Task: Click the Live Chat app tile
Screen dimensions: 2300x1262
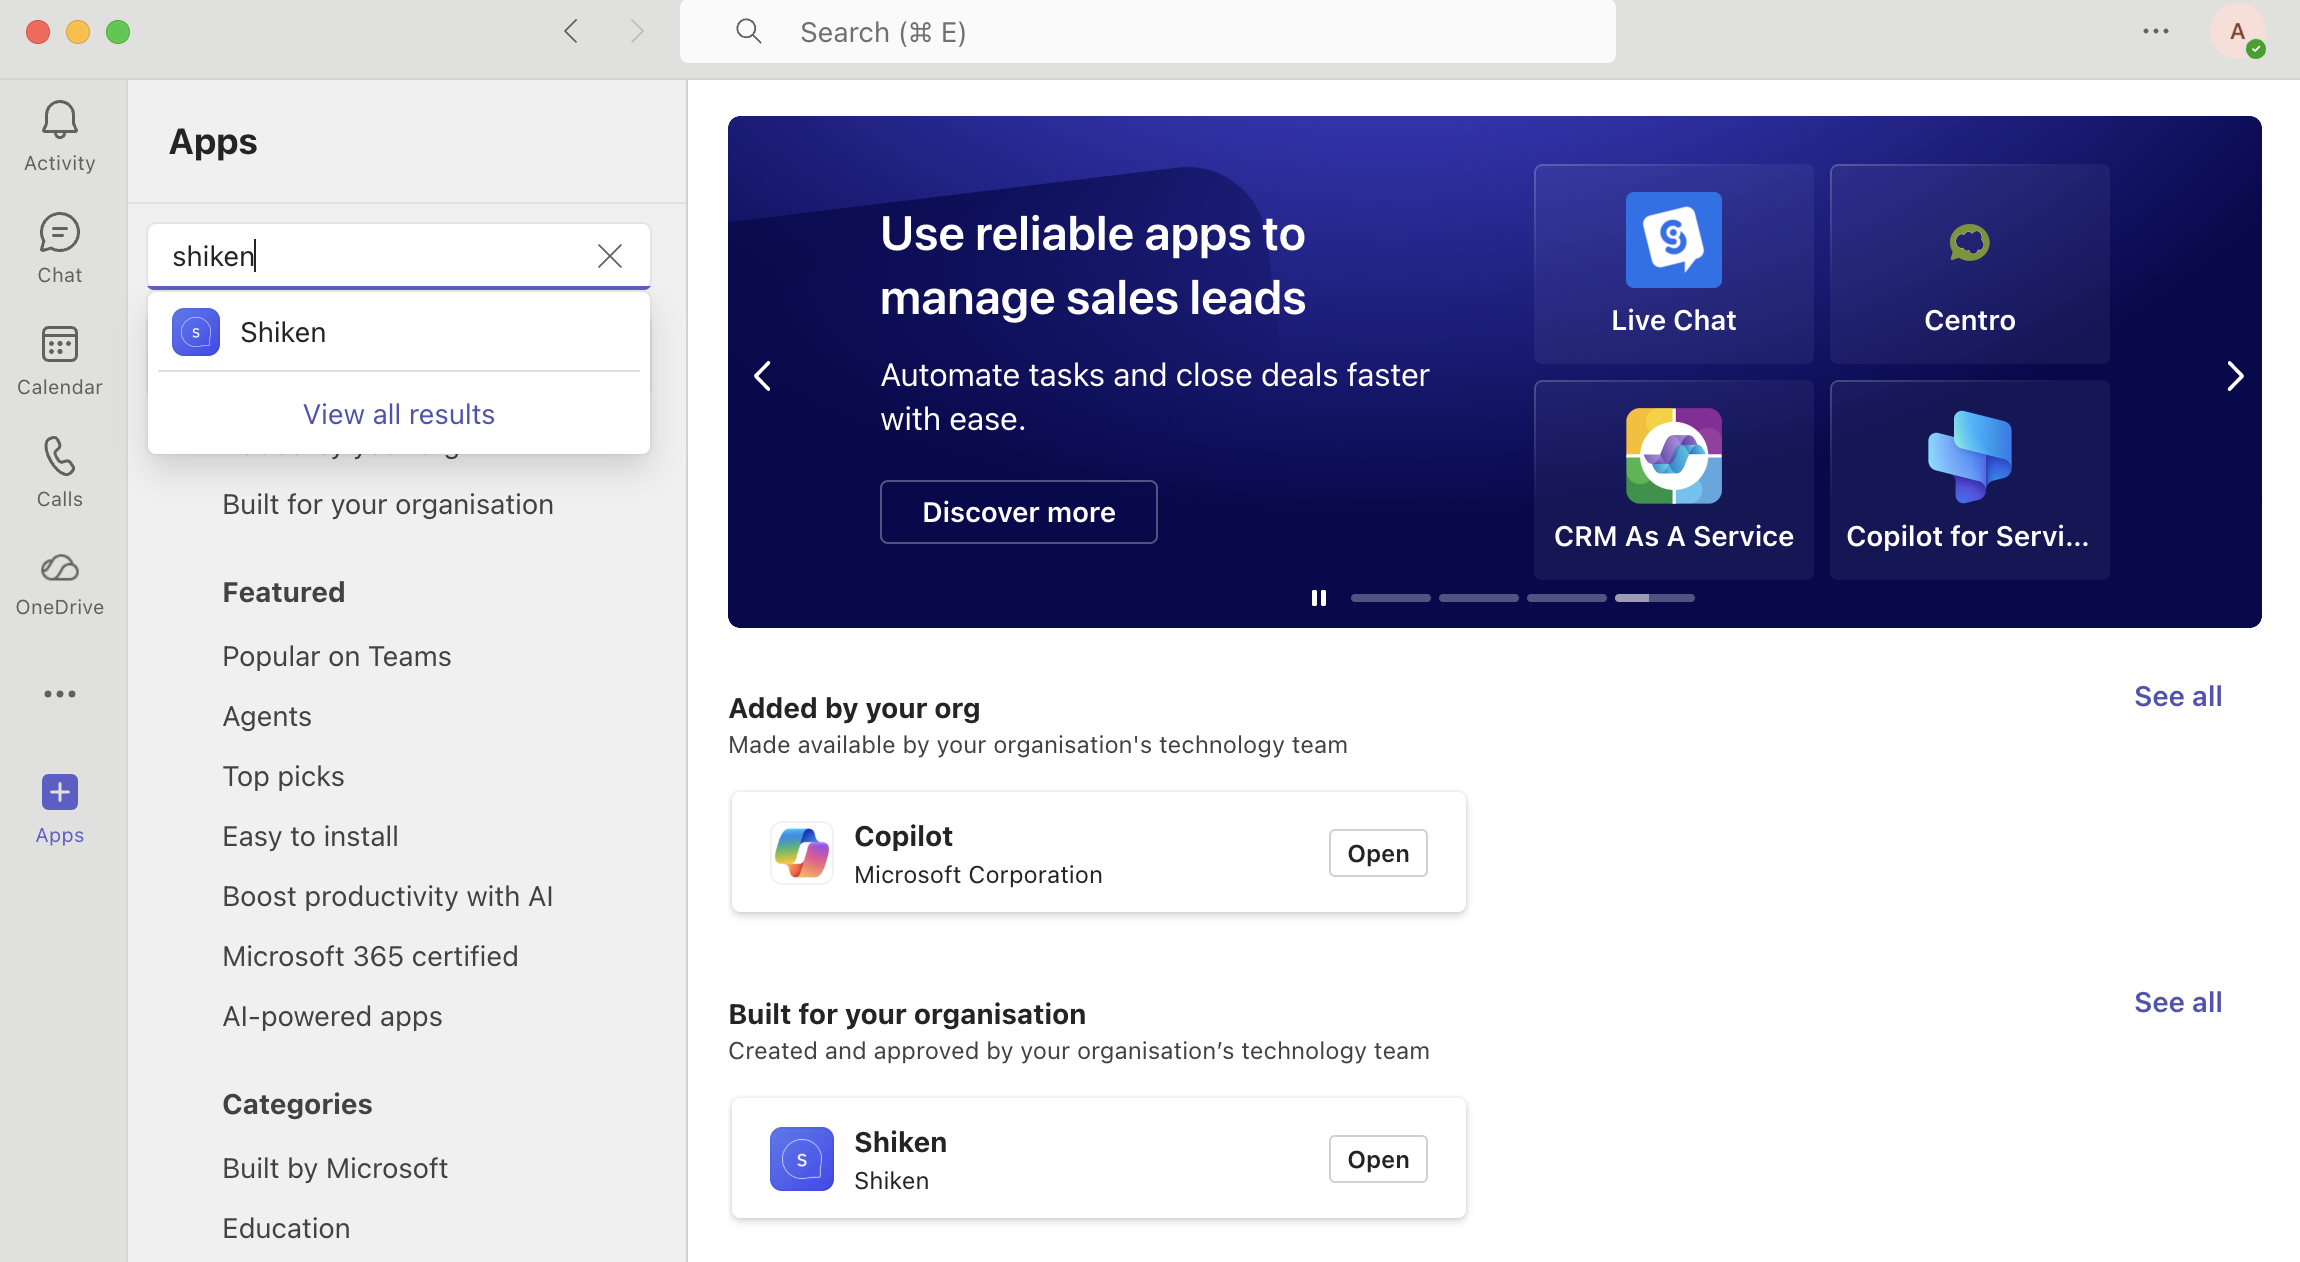Action: point(1673,264)
